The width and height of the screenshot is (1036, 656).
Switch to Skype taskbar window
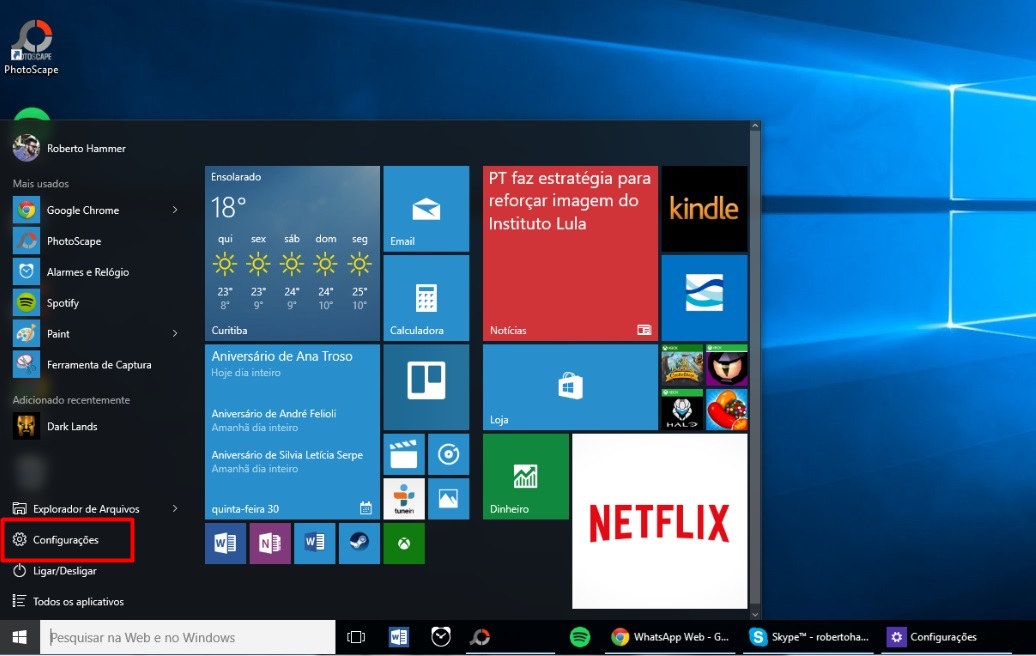[x=809, y=638]
